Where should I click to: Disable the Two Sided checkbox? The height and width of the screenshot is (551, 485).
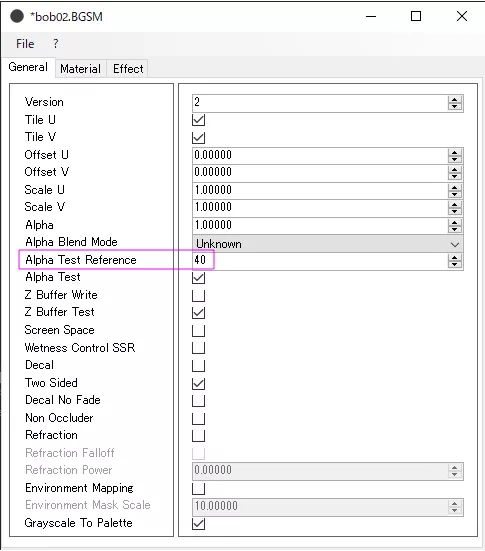(x=199, y=383)
